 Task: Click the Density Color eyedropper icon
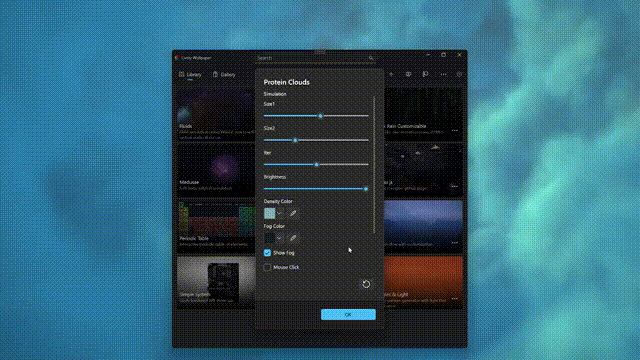click(x=293, y=213)
